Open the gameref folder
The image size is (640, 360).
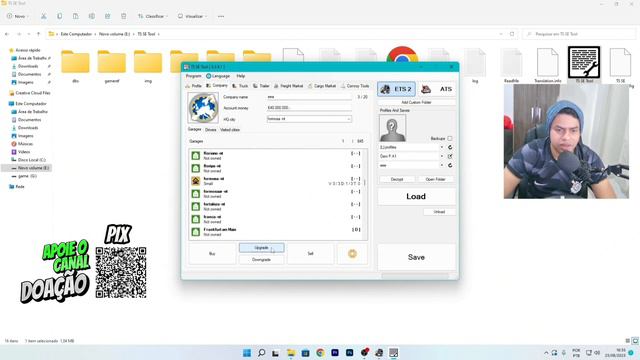(112, 66)
